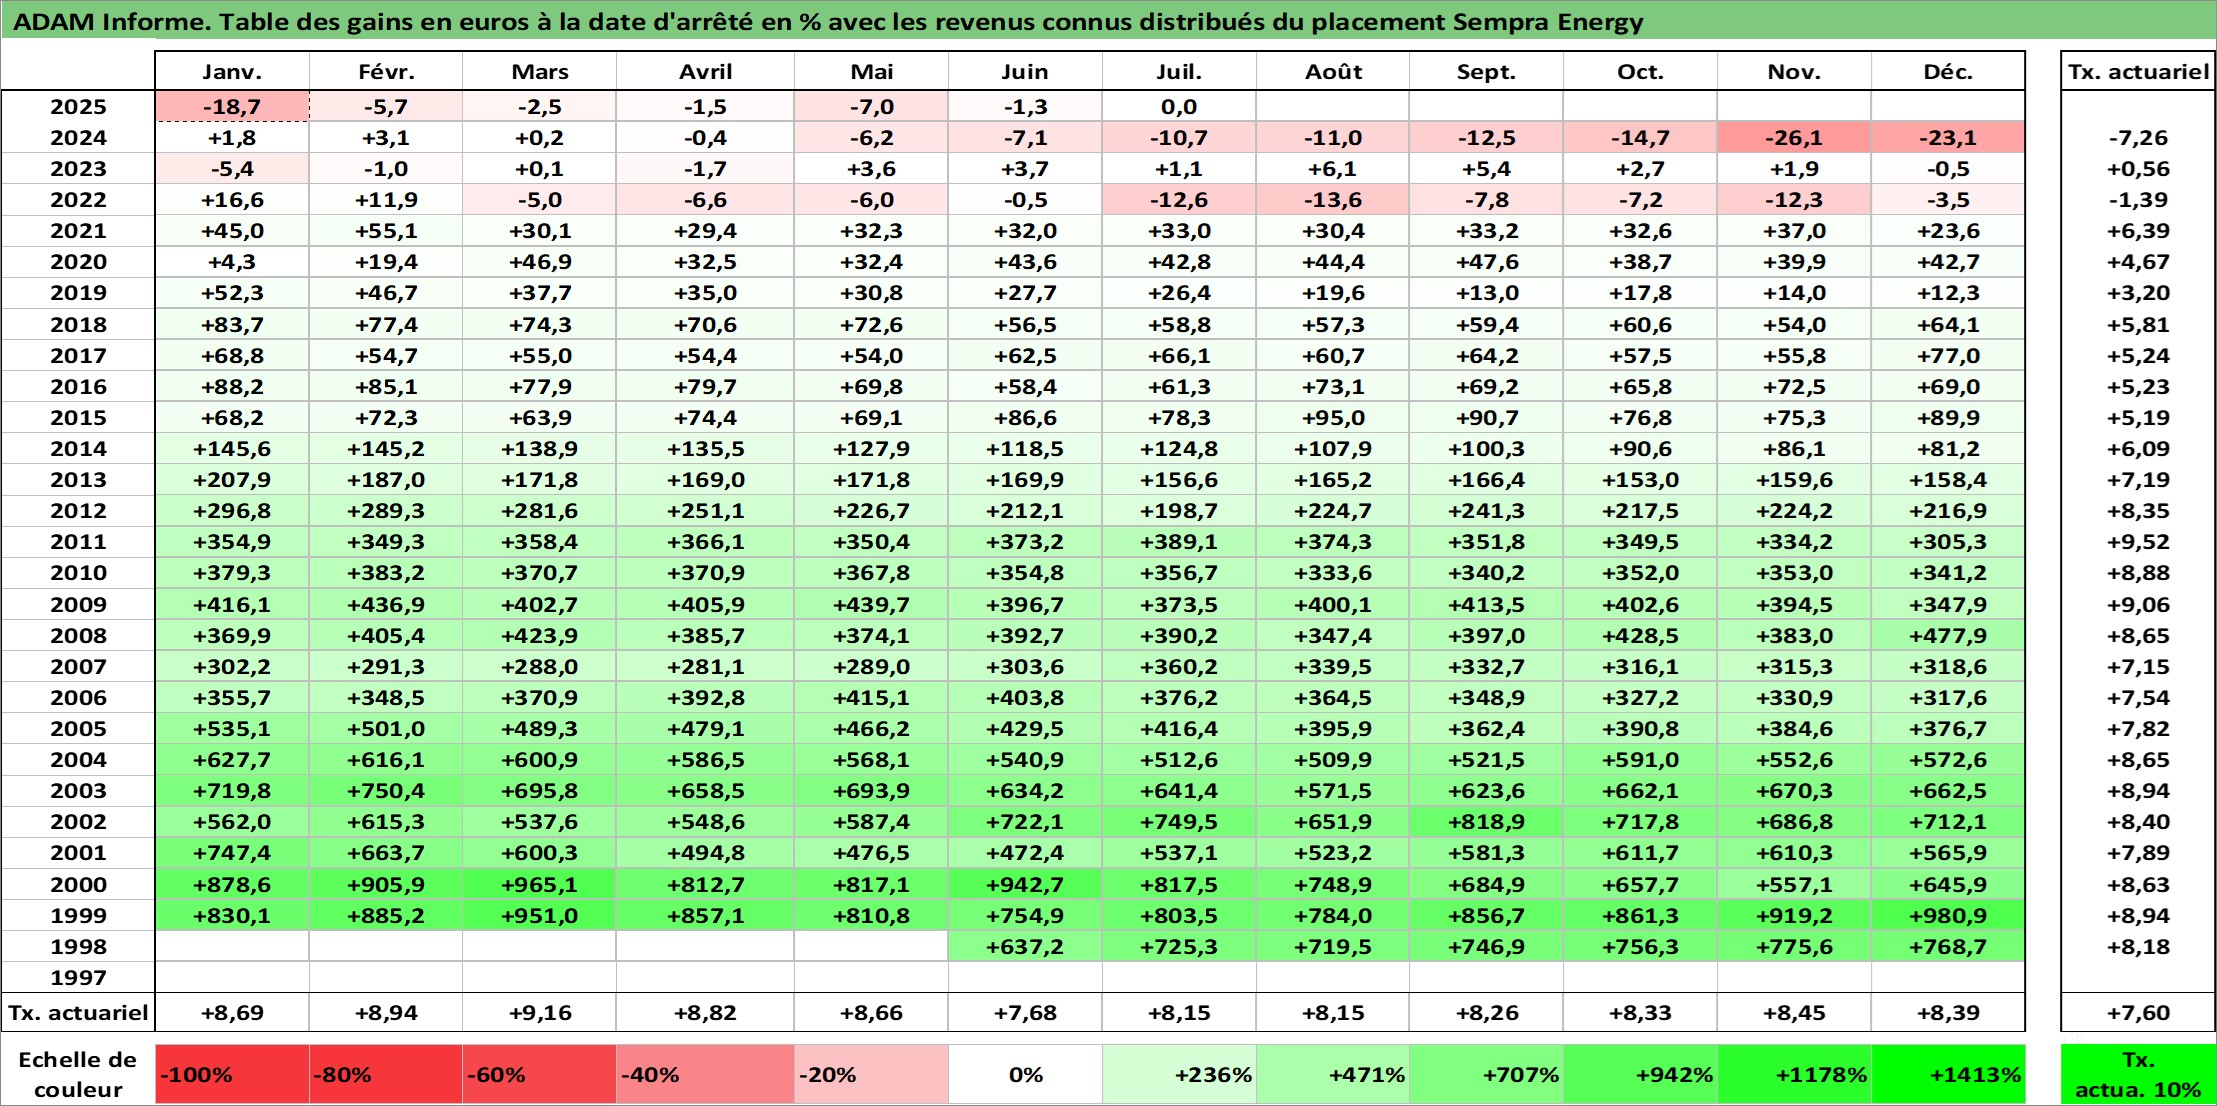This screenshot has width=2217, height=1106.
Task: Click the -23,1 cell for December 2024
Action: click(1948, 137)
